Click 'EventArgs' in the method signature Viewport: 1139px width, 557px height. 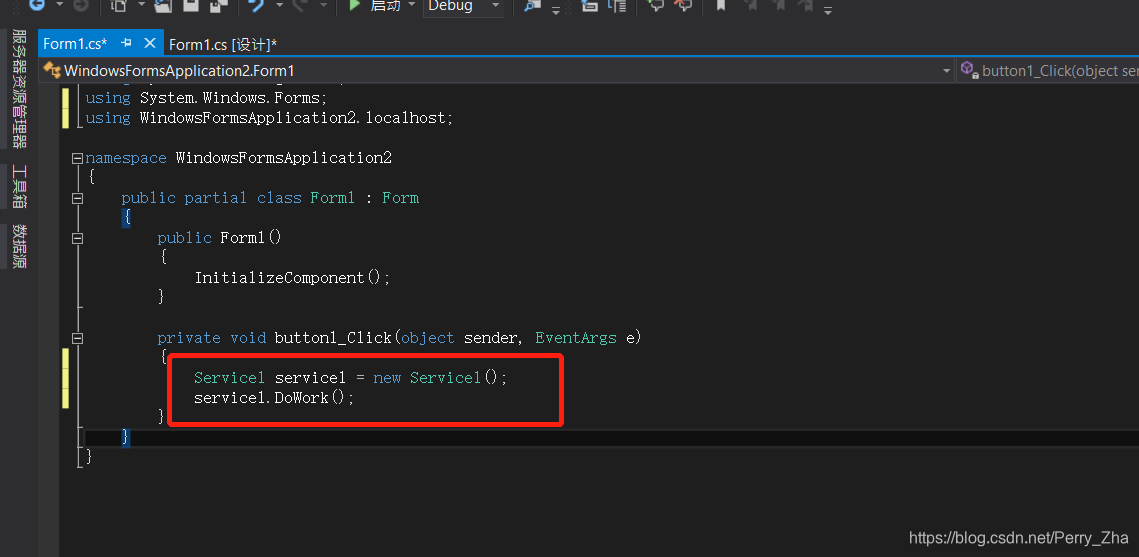(575, 338)
